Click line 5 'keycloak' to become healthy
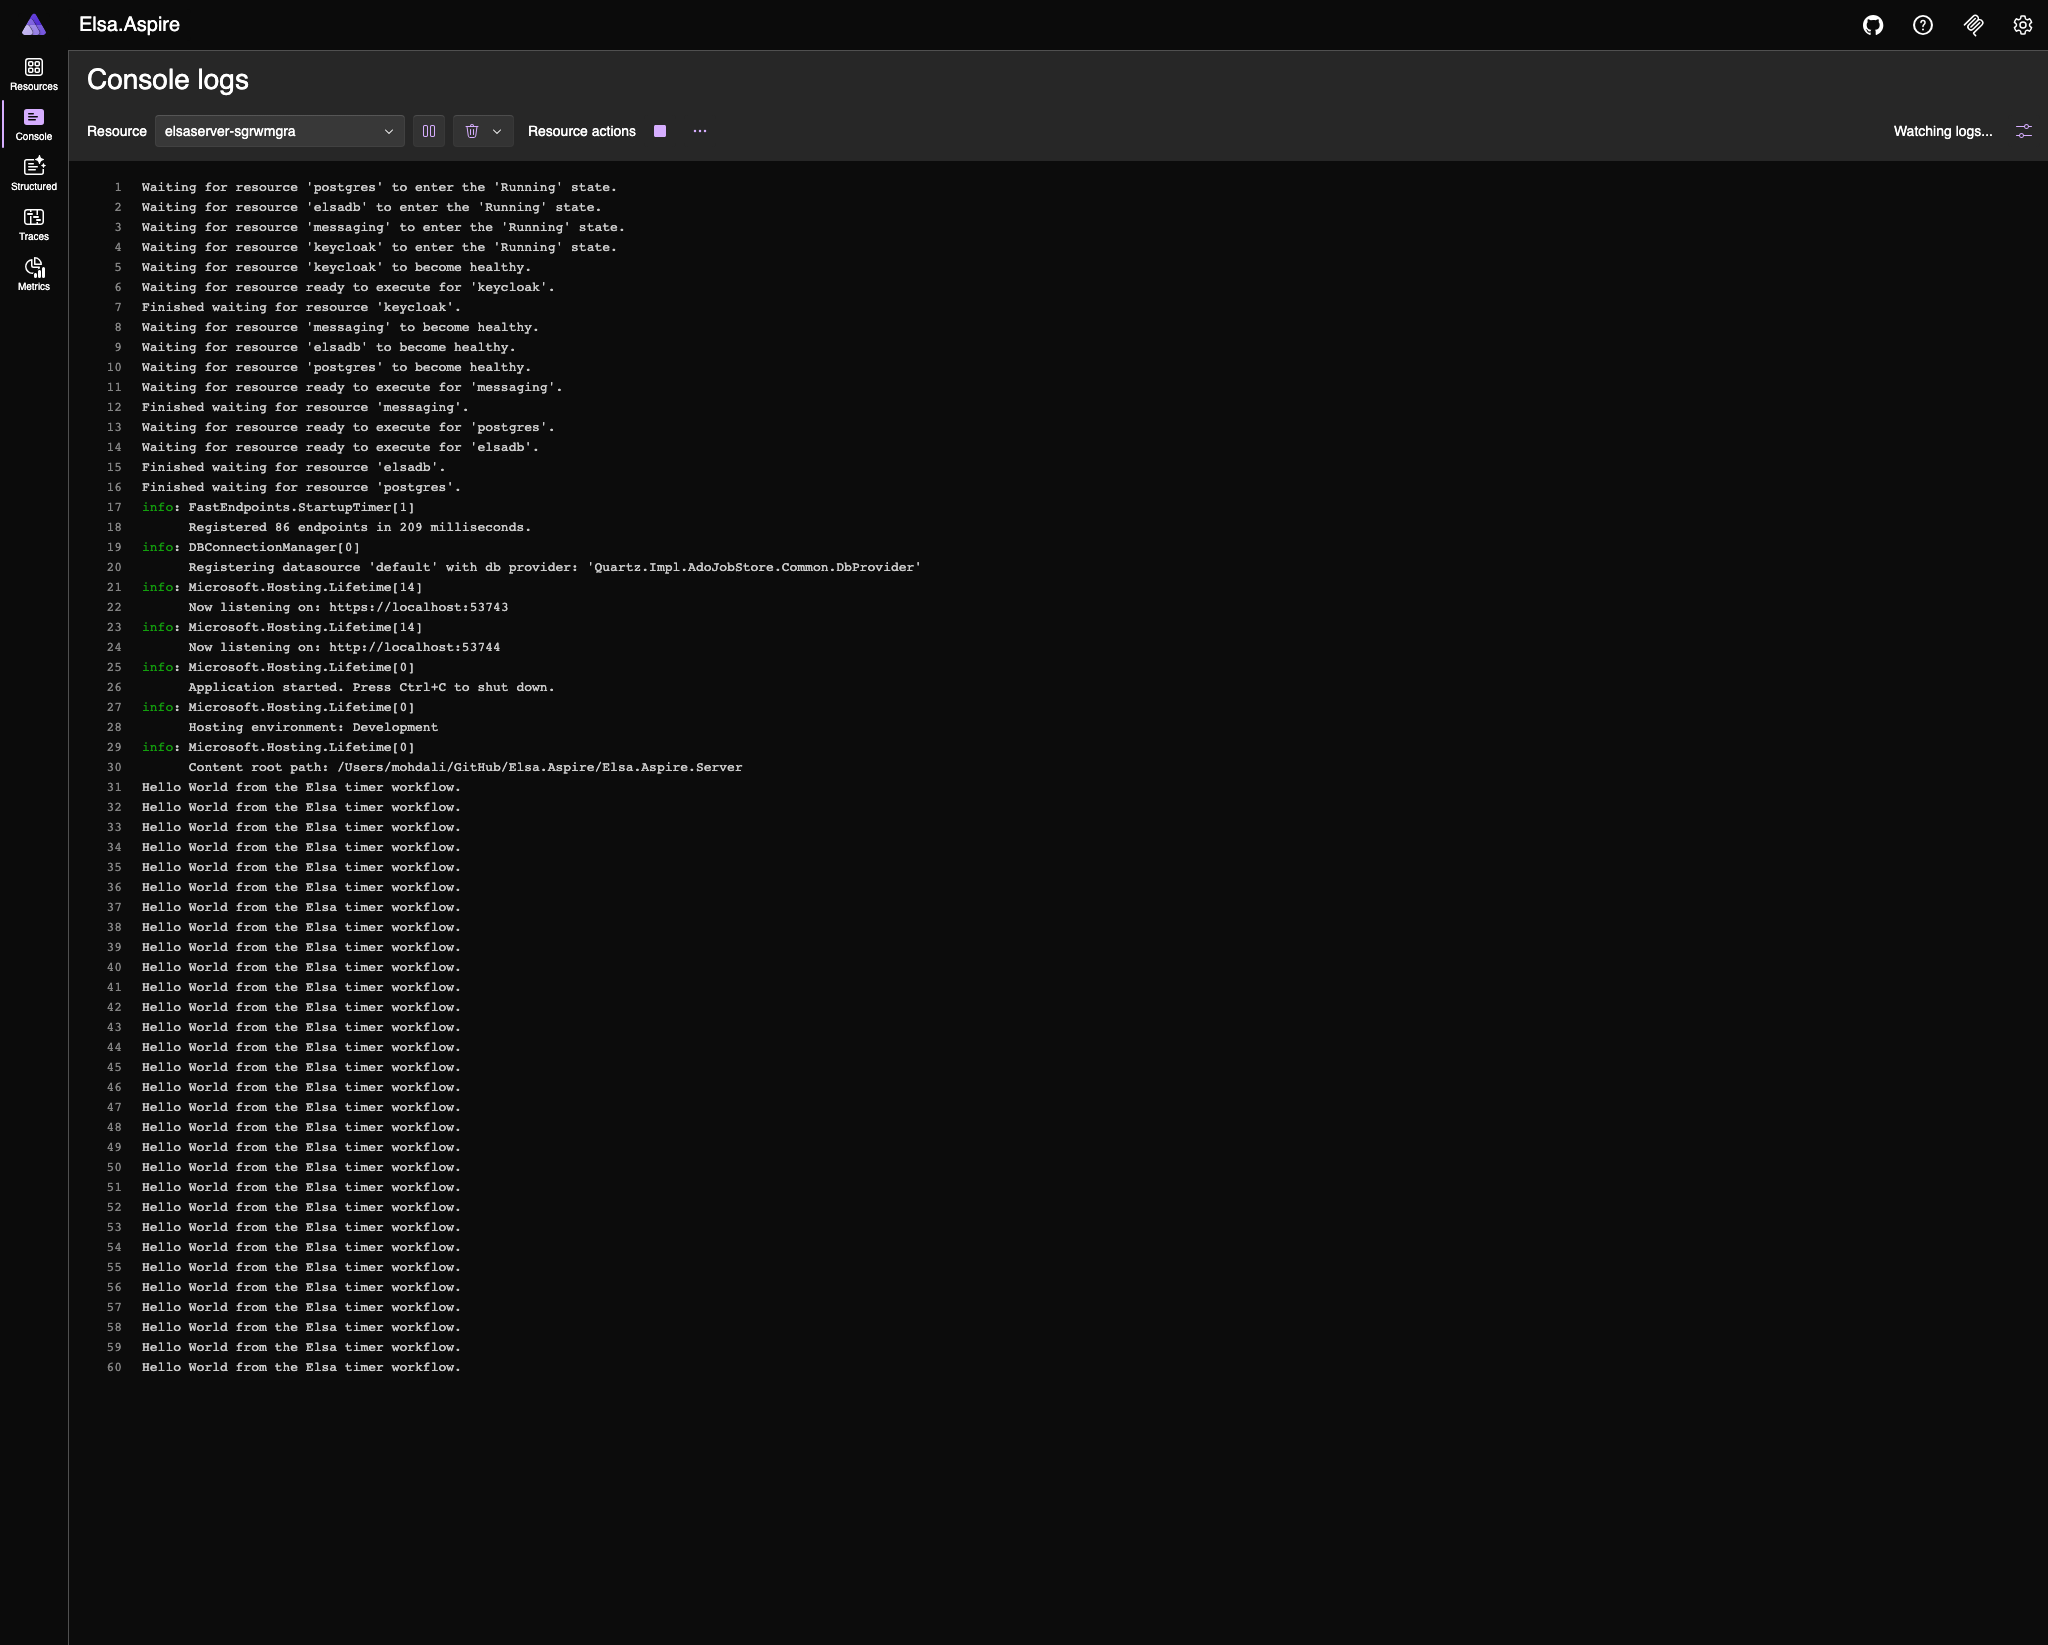This screenshot has height=1645, width=2048. pos(336,267)
